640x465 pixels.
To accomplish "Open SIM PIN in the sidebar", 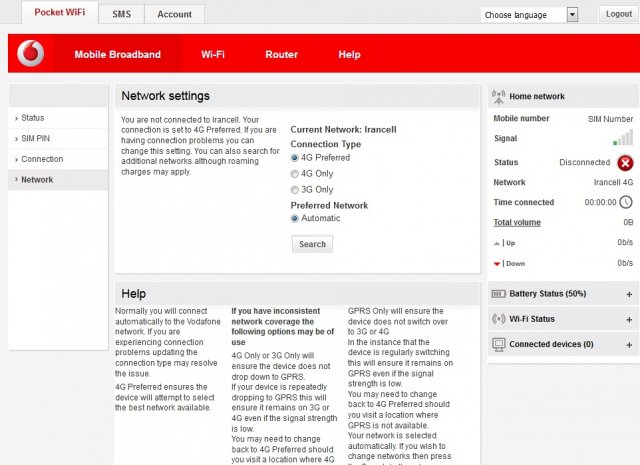I will pyautogui.click(x=36, y=138).
